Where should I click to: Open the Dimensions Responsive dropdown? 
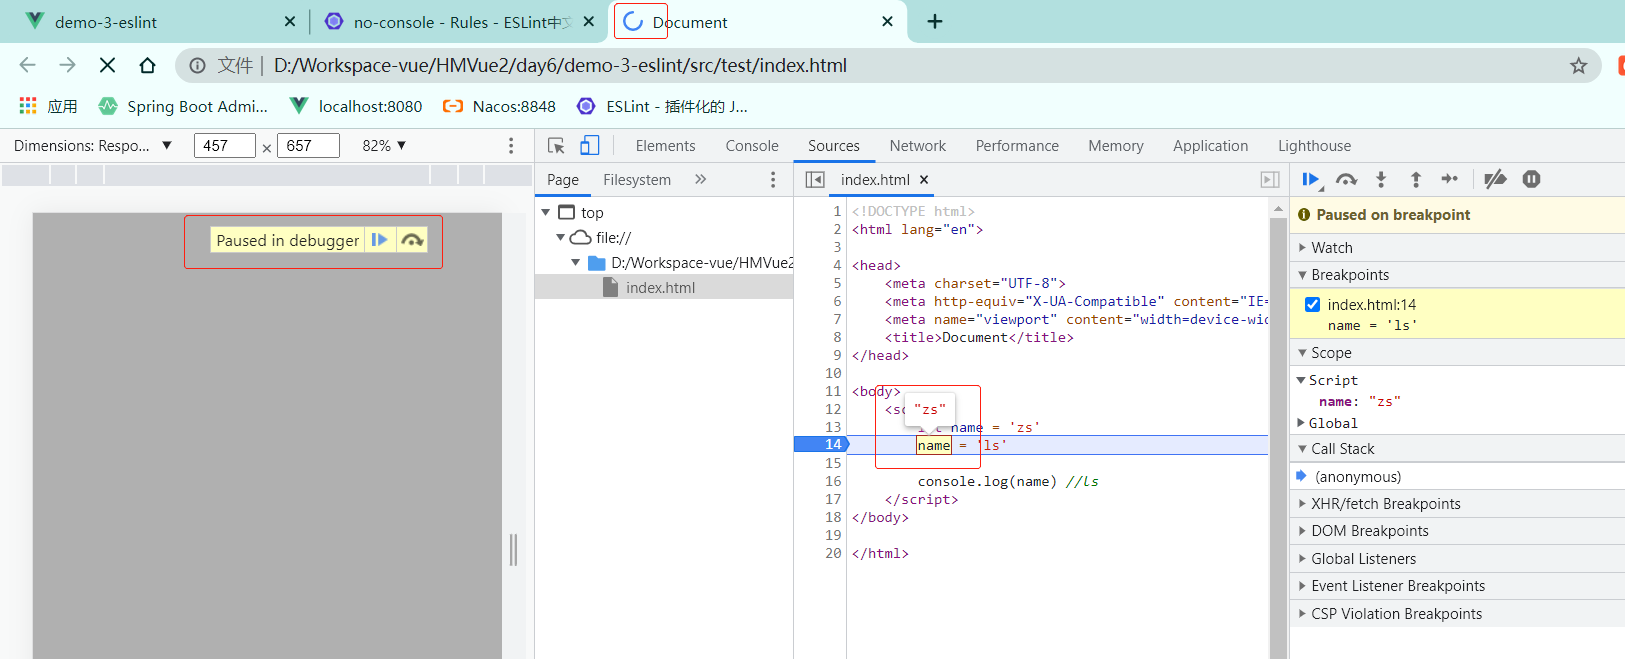[x=93, y=146]
